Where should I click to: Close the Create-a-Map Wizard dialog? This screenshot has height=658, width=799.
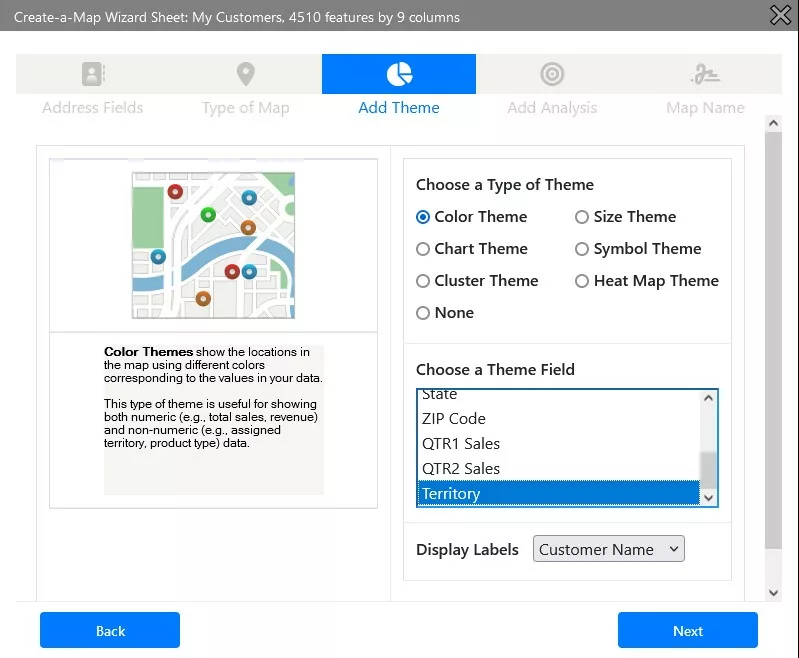coord(779,15)
